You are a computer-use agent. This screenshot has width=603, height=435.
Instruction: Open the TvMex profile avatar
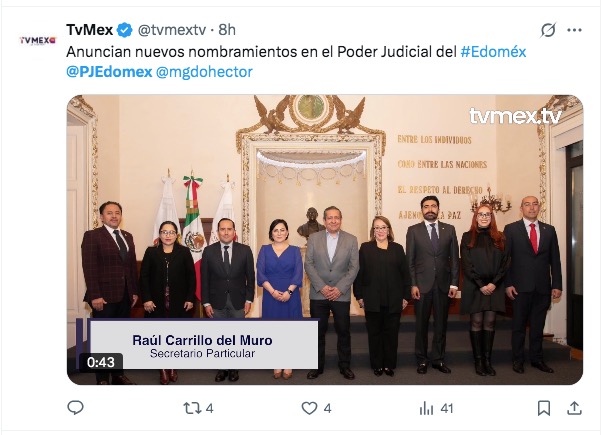point(38,40)
